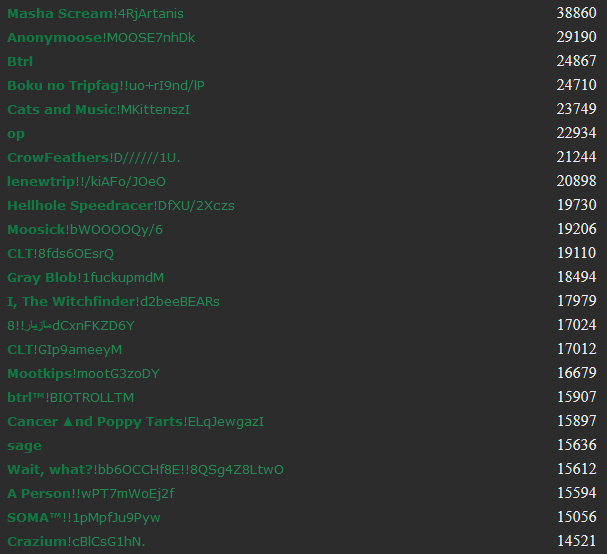
Task: Select the name CLT!8fds6OEsrQ
Action: click(60, 254)
